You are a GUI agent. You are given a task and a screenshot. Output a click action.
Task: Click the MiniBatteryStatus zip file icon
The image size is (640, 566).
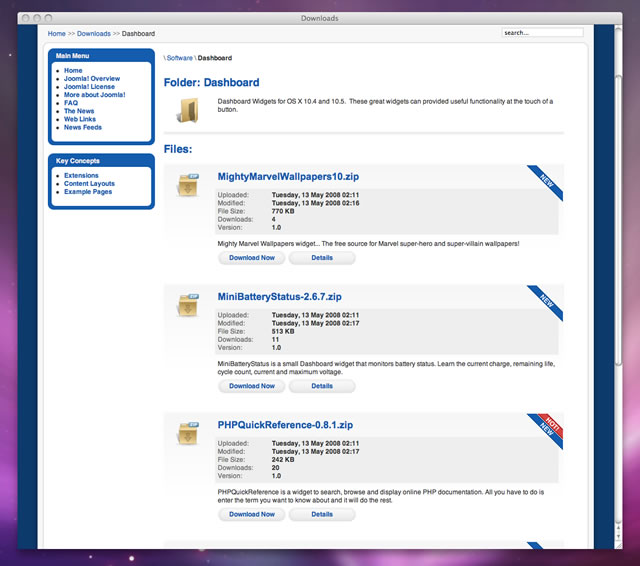[x=188, y=305]
